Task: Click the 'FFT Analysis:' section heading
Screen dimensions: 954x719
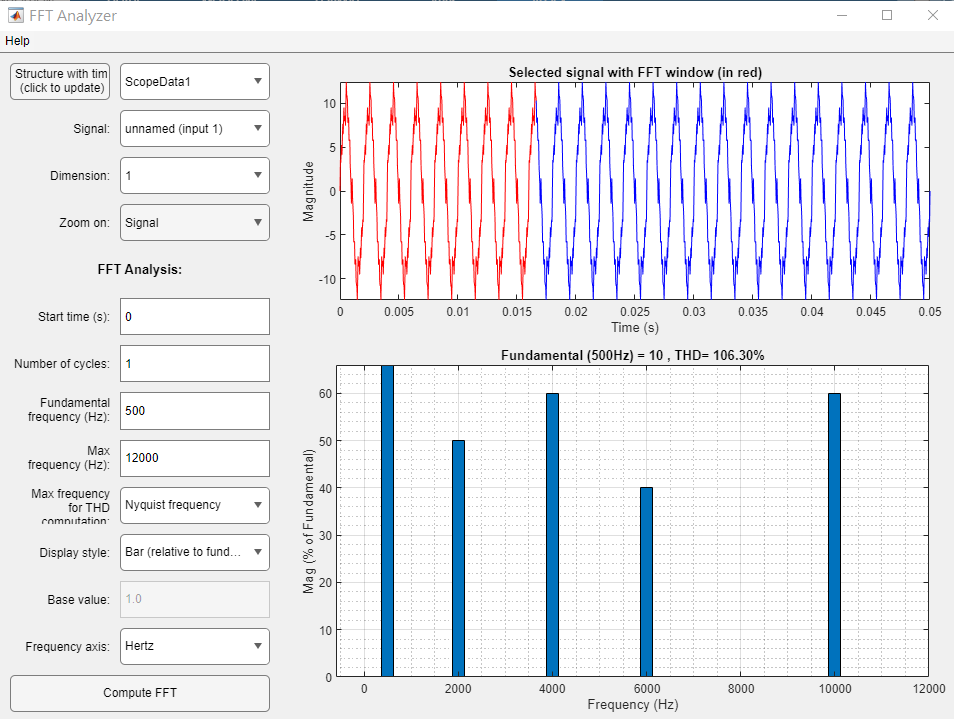Action: pos(140,269)
